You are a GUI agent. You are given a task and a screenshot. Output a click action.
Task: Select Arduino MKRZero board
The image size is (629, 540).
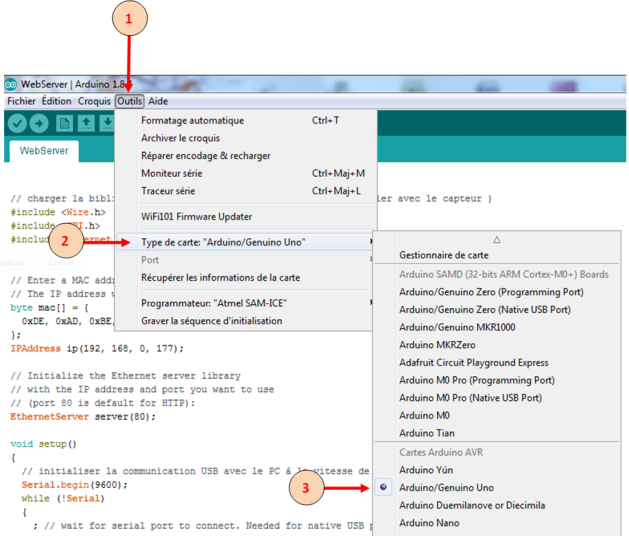[x=497, y=345]
